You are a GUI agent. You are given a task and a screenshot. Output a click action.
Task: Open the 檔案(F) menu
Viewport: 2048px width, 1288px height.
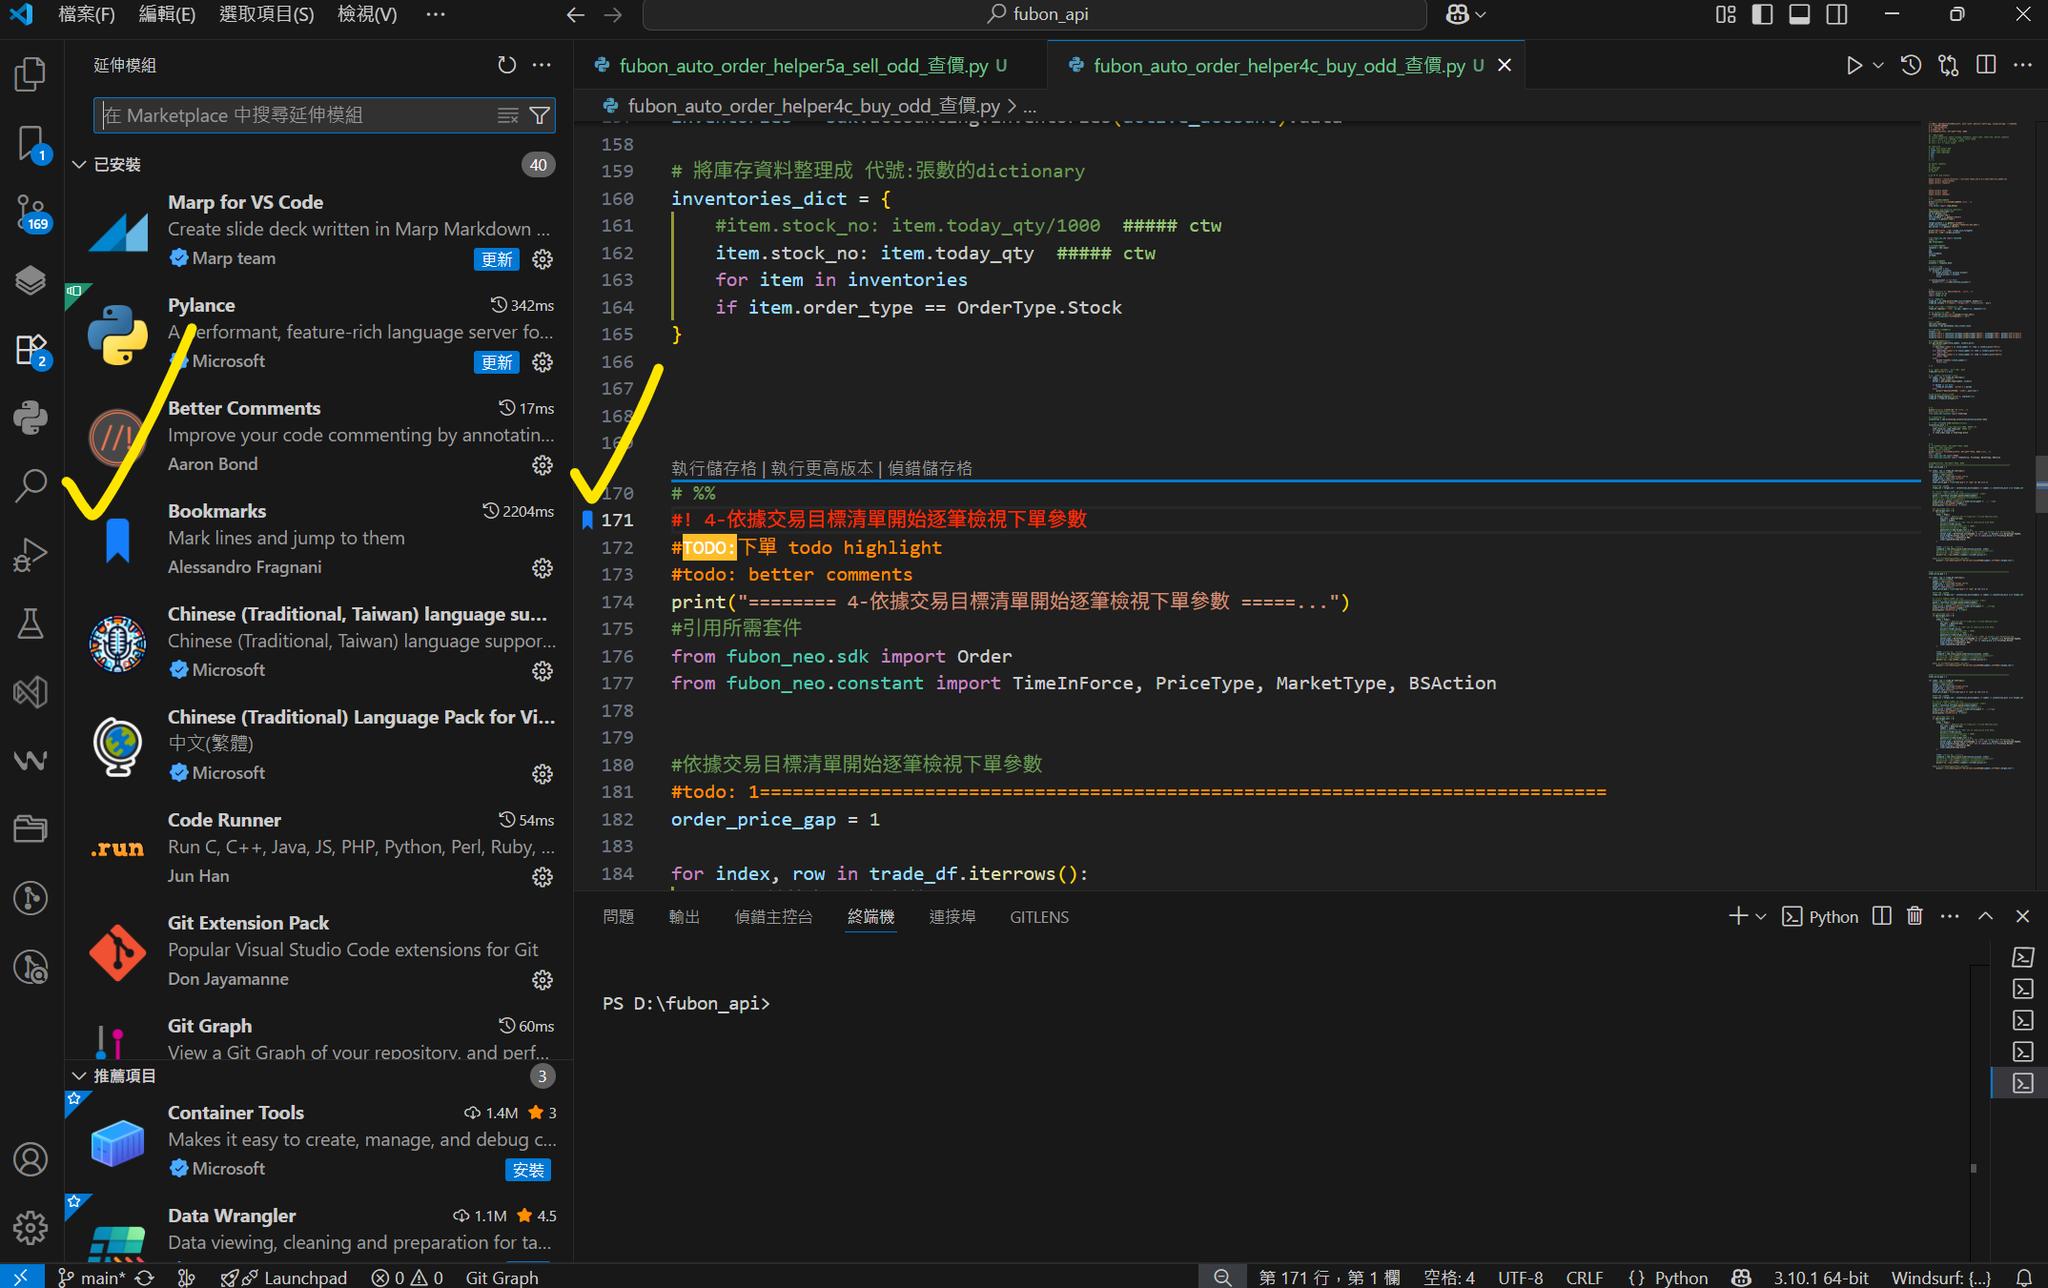point(86,14)
